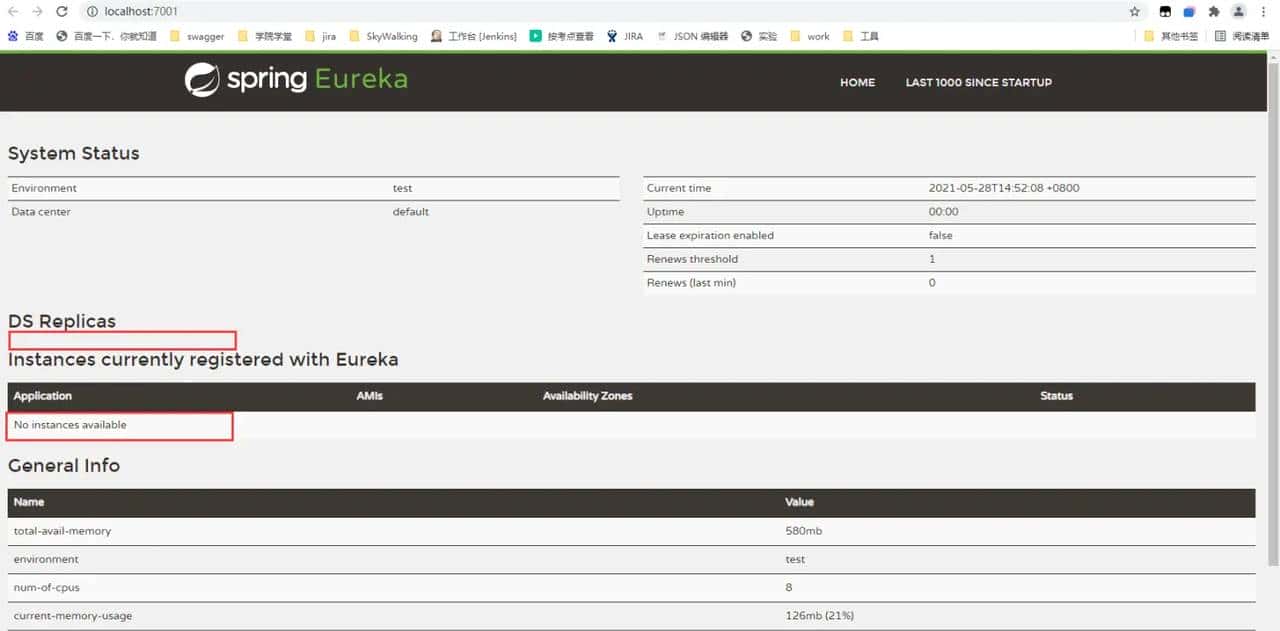Image resolution: width=1280 pixels, height=631 pixels.
Task: Open LAST 1000 SINCE STARTUP page
Action: [x=978, y=82]
